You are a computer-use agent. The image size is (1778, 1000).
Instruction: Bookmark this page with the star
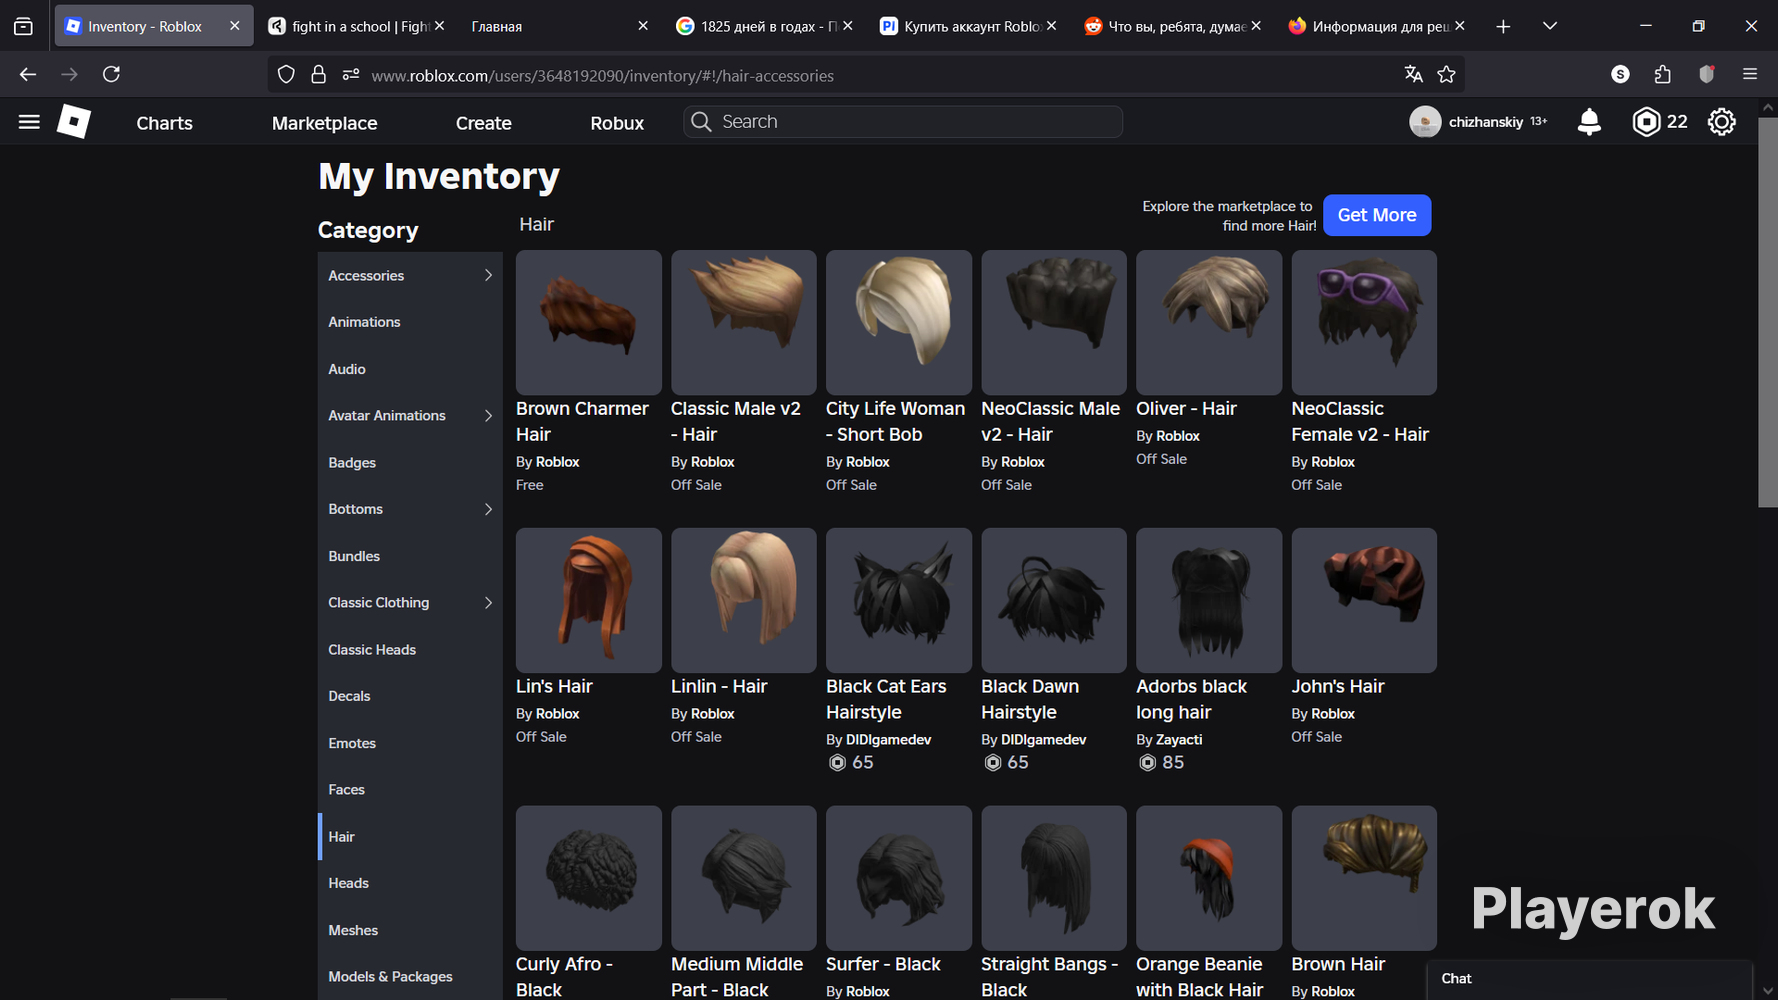(x=1446, y=75)
